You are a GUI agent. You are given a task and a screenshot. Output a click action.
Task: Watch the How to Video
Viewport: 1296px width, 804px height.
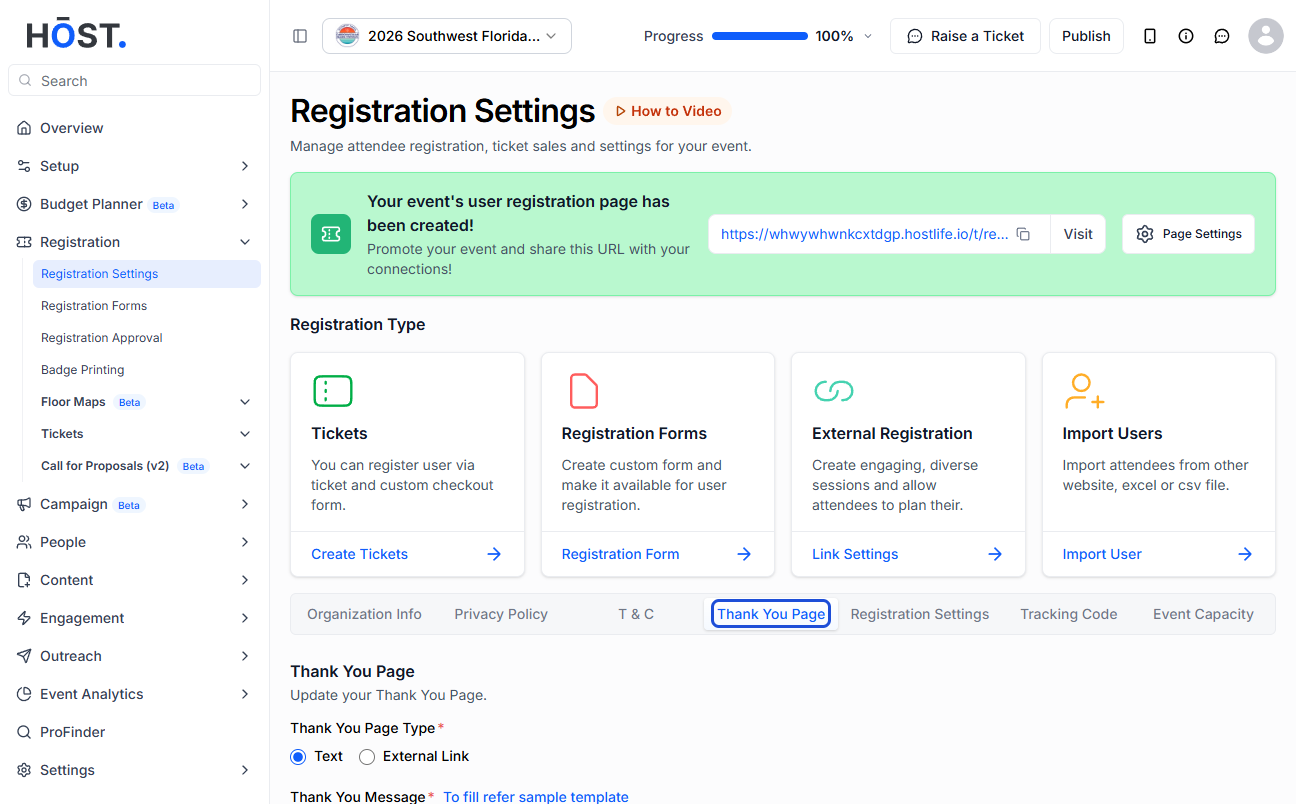[668, 111]
